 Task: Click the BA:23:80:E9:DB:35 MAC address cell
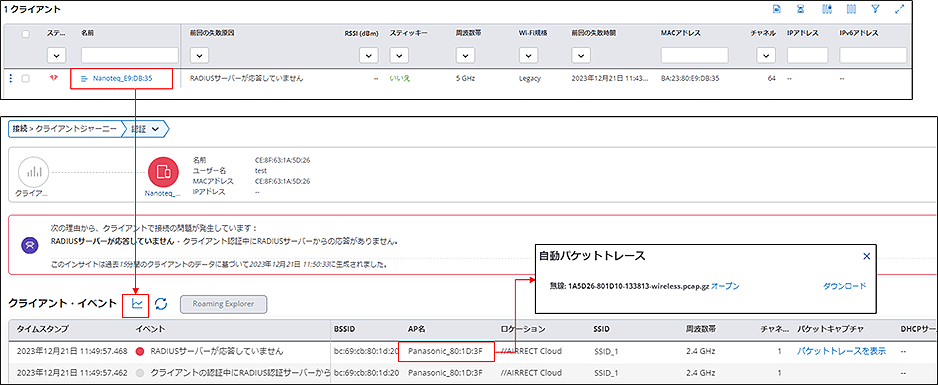click(x=690, y=78)
